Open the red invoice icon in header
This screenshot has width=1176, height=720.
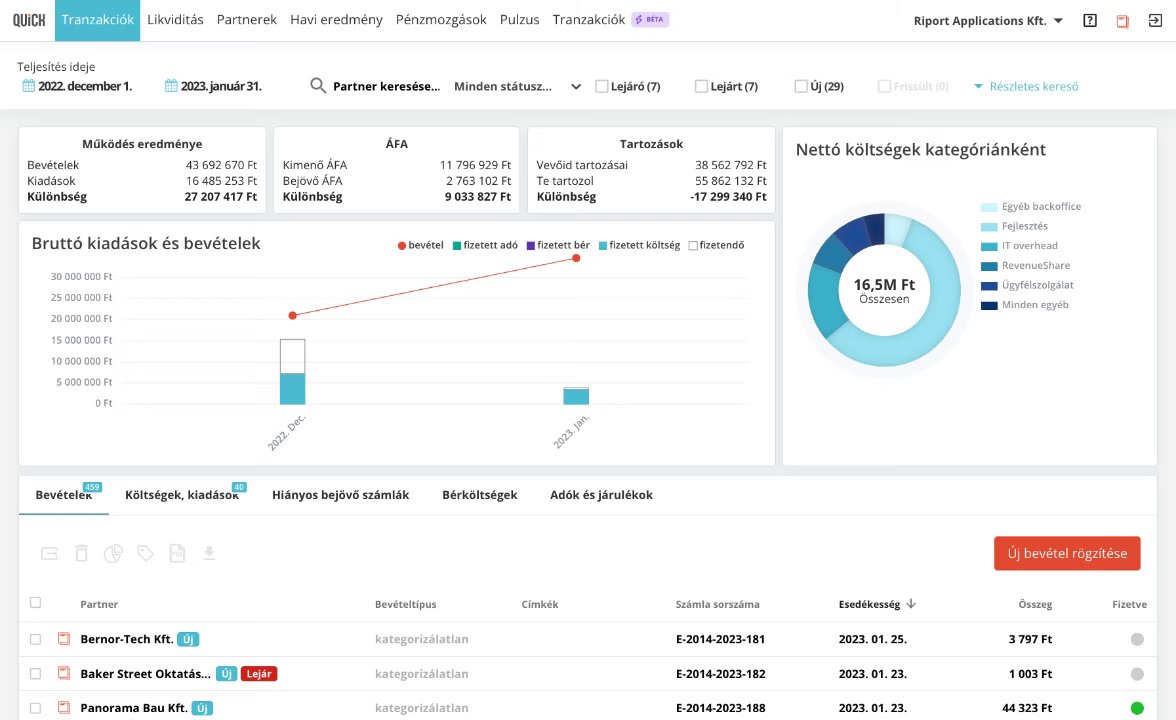tap(1123, 21)
